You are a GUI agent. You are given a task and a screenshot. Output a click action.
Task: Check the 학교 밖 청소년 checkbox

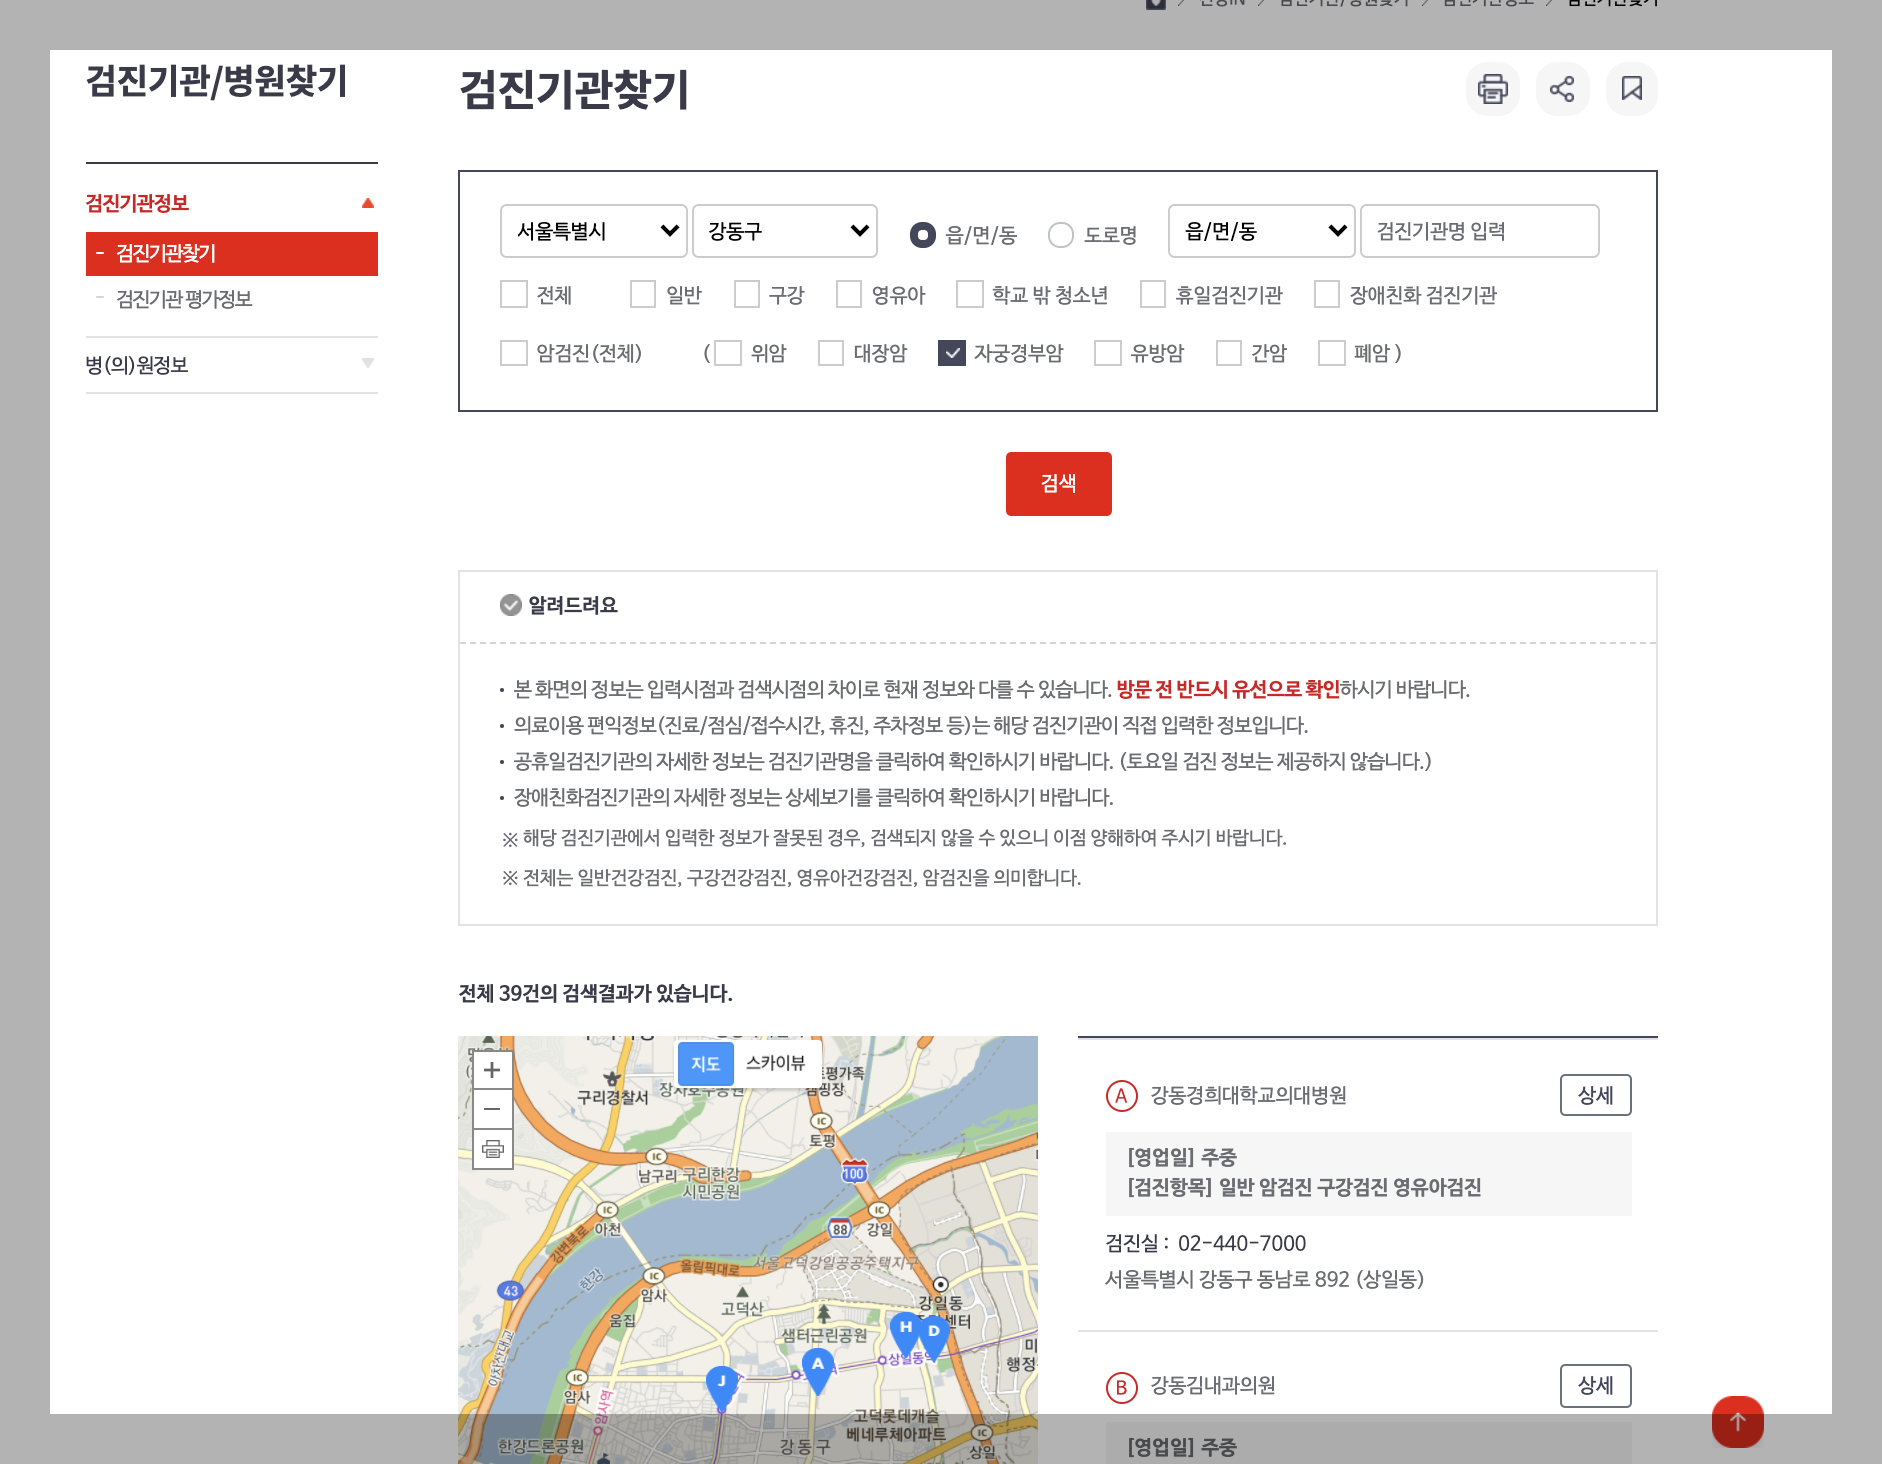coord(970,294)
